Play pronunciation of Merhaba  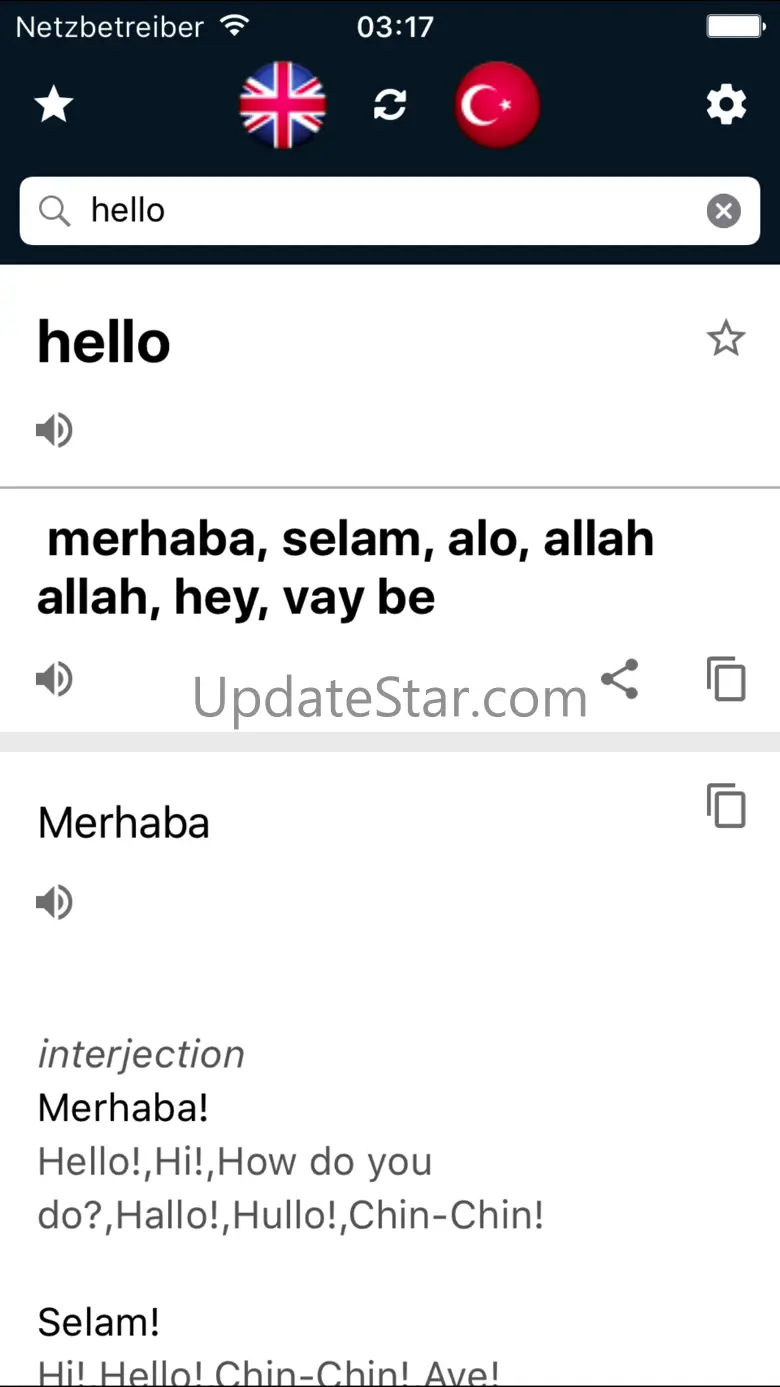[55, 902]
